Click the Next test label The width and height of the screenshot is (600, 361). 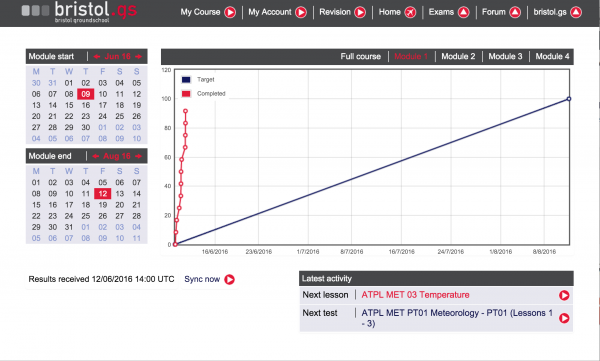point(320,313)
